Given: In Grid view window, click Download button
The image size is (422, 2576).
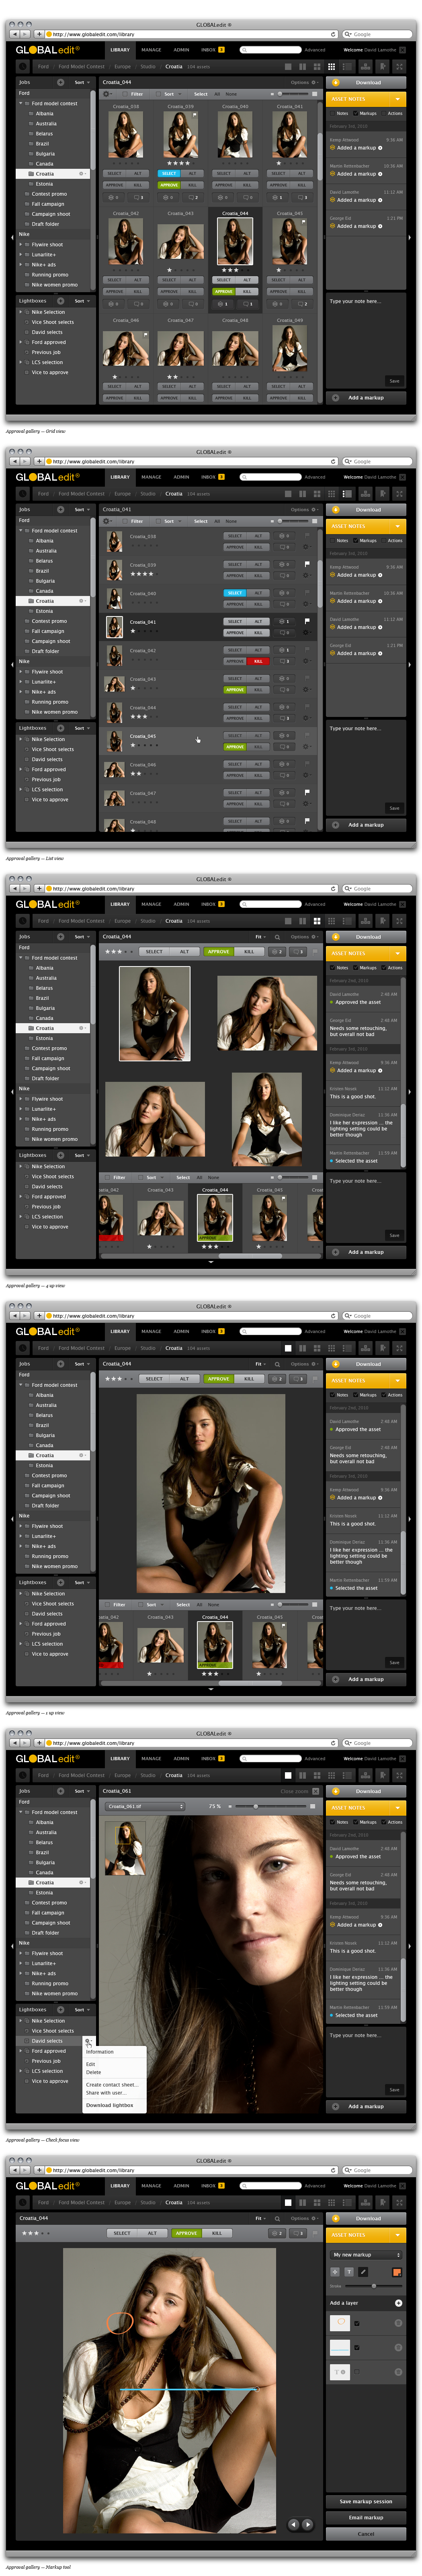Looking at the screenshot, I should click(366, 82).
